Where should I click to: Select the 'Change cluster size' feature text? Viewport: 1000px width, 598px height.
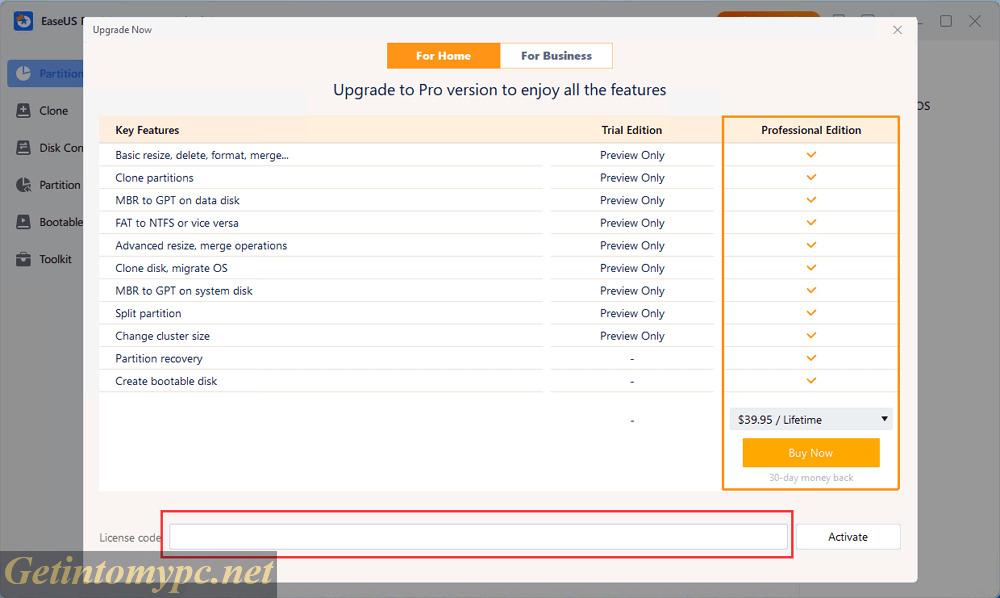(162, 336)
